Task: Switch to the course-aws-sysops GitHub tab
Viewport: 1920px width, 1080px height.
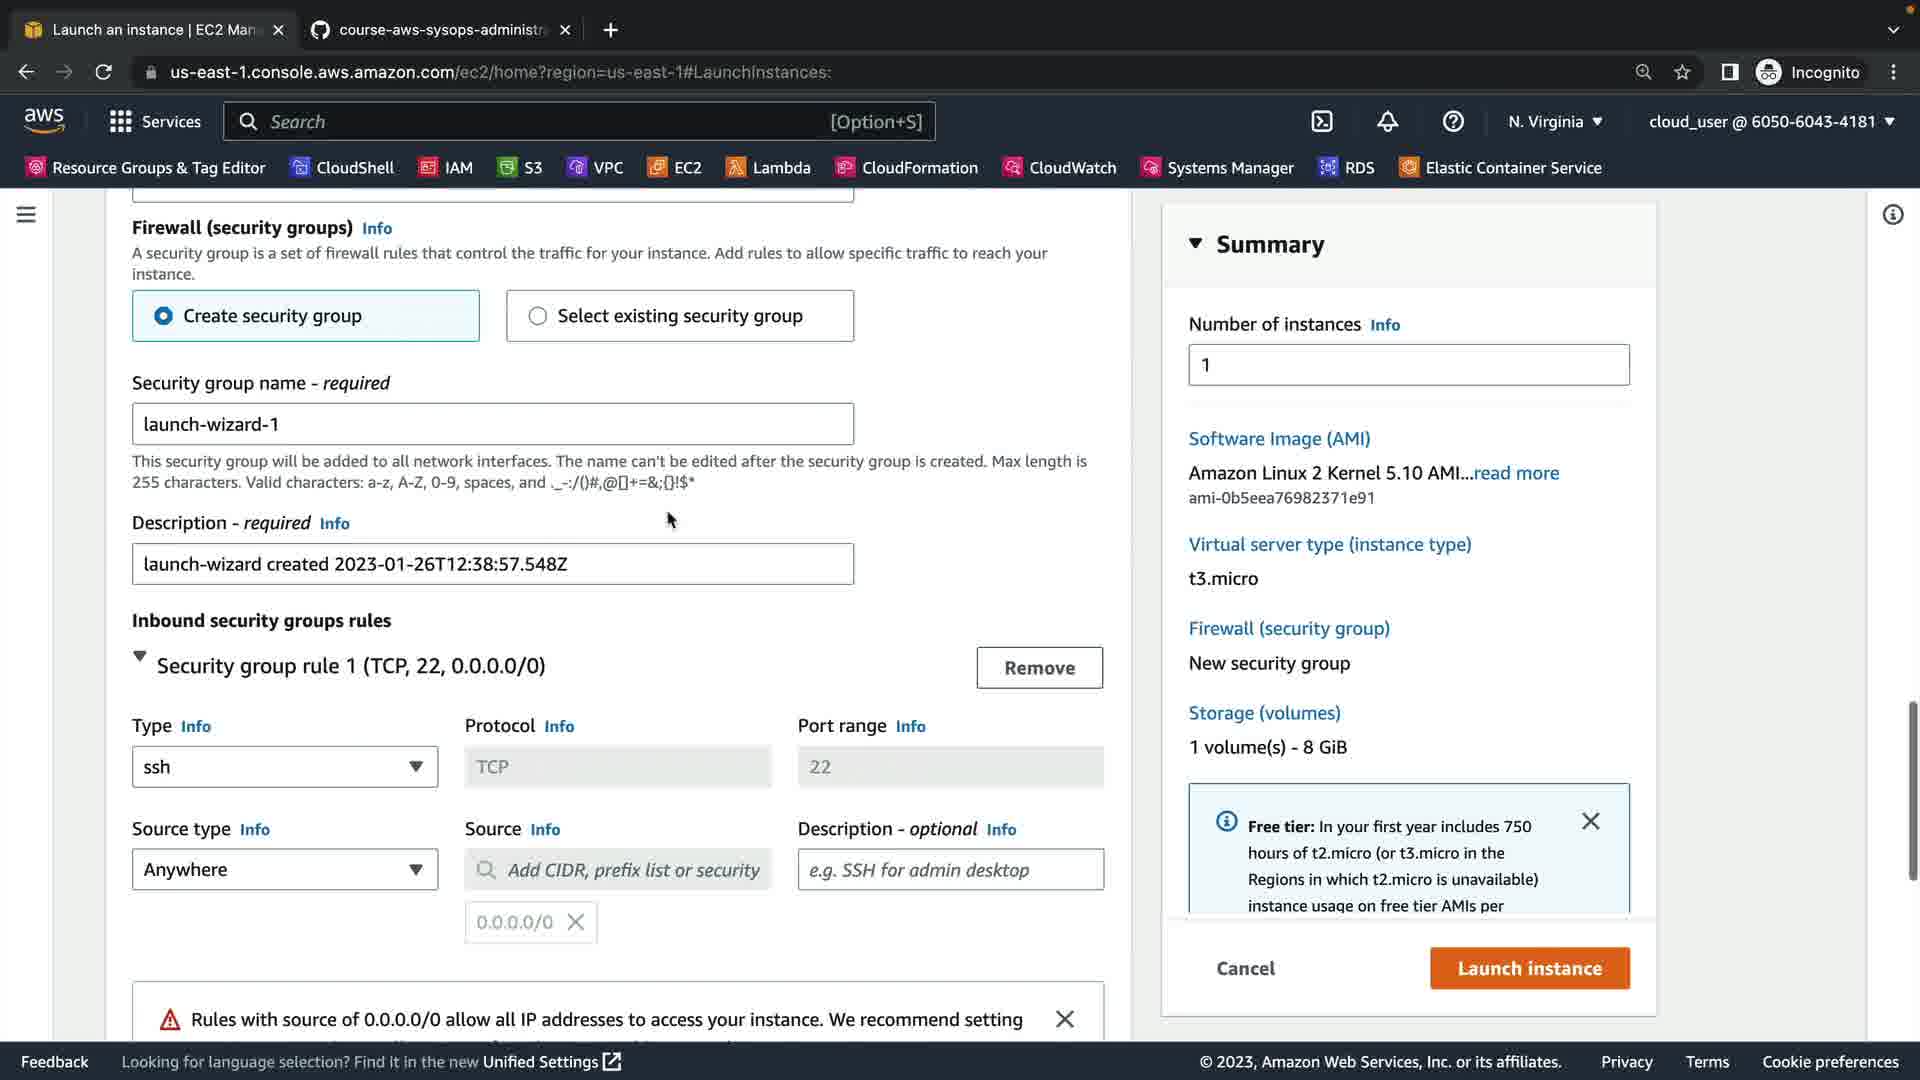Action: (x=440, y=30)
